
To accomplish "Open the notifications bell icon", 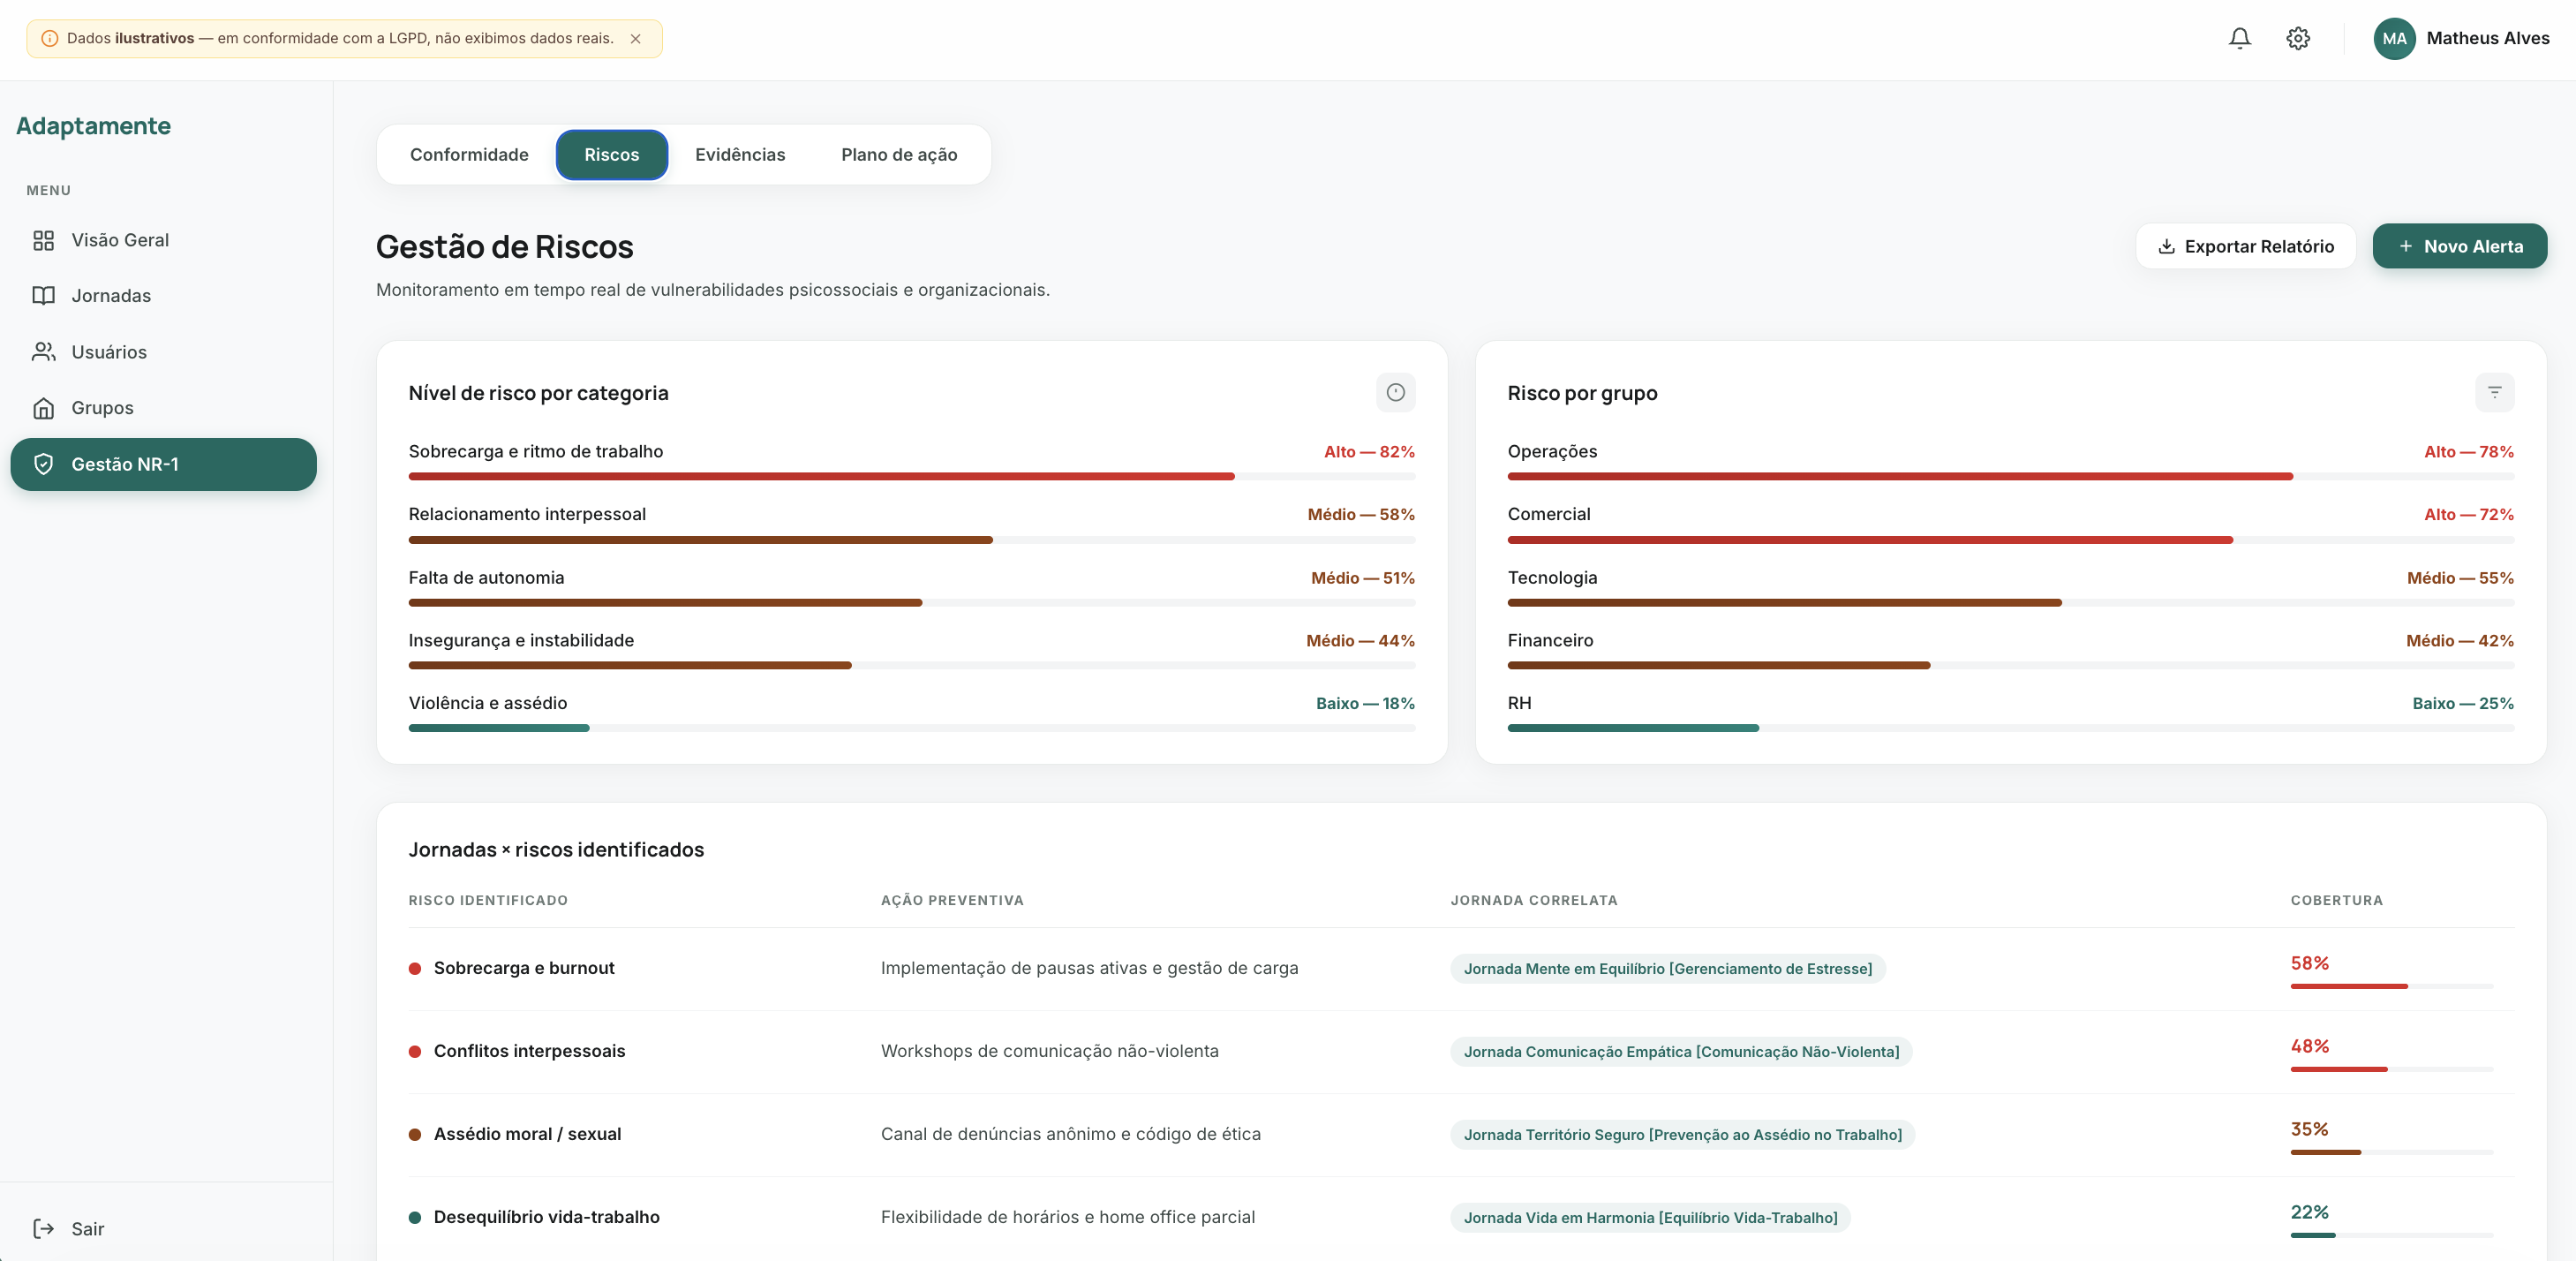I will click(2240, 38).
